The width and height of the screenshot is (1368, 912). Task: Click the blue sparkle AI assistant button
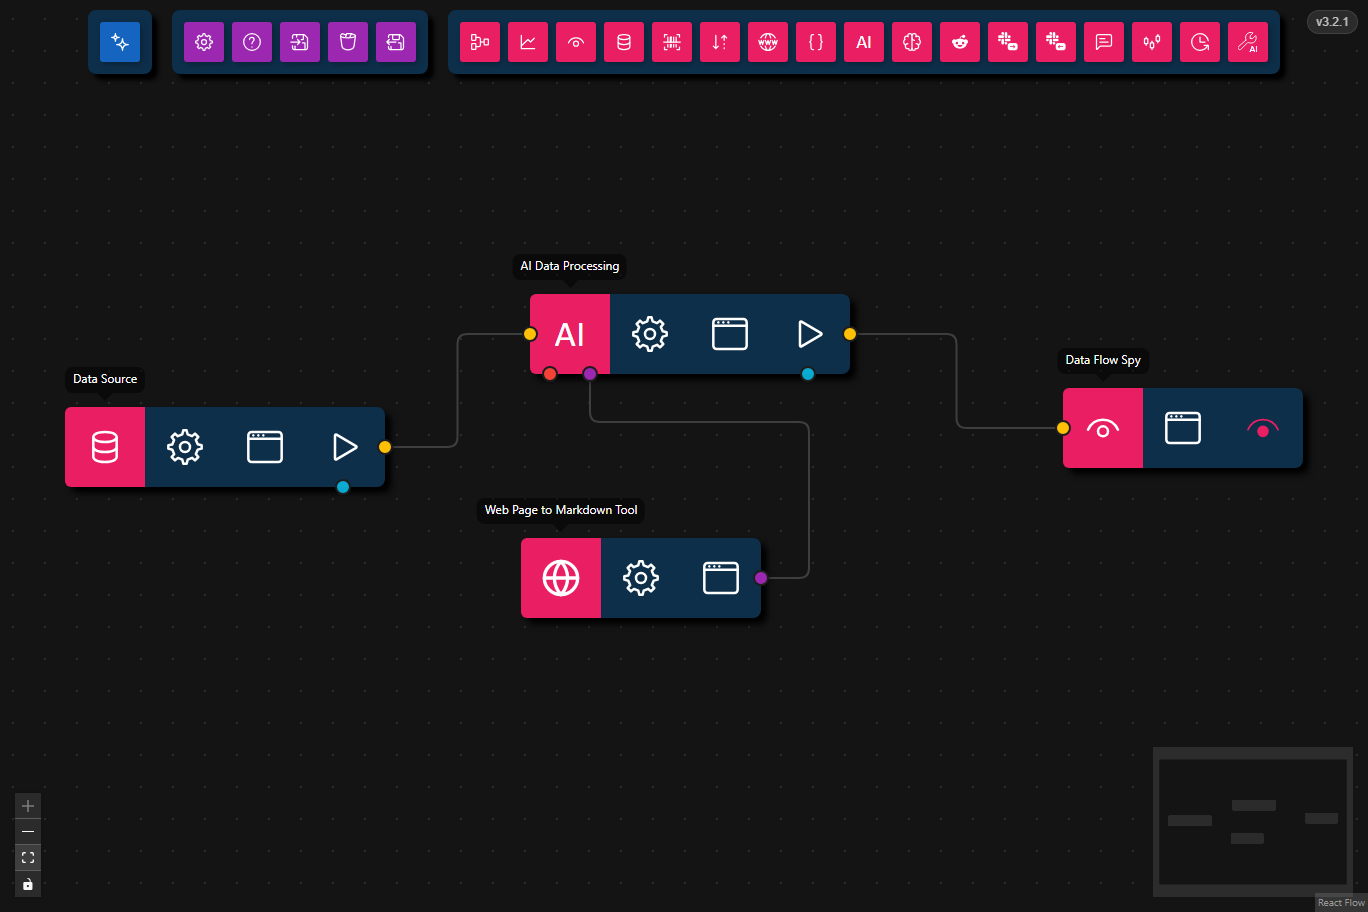pos(120,42)
